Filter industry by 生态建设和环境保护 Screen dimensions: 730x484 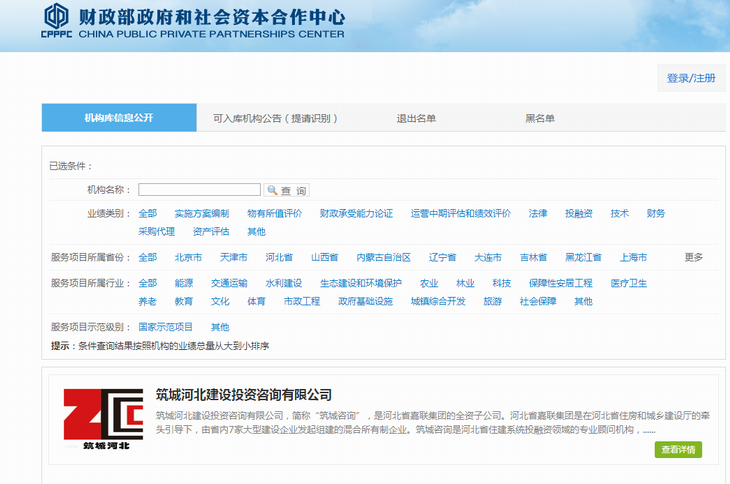pos(360,283)
